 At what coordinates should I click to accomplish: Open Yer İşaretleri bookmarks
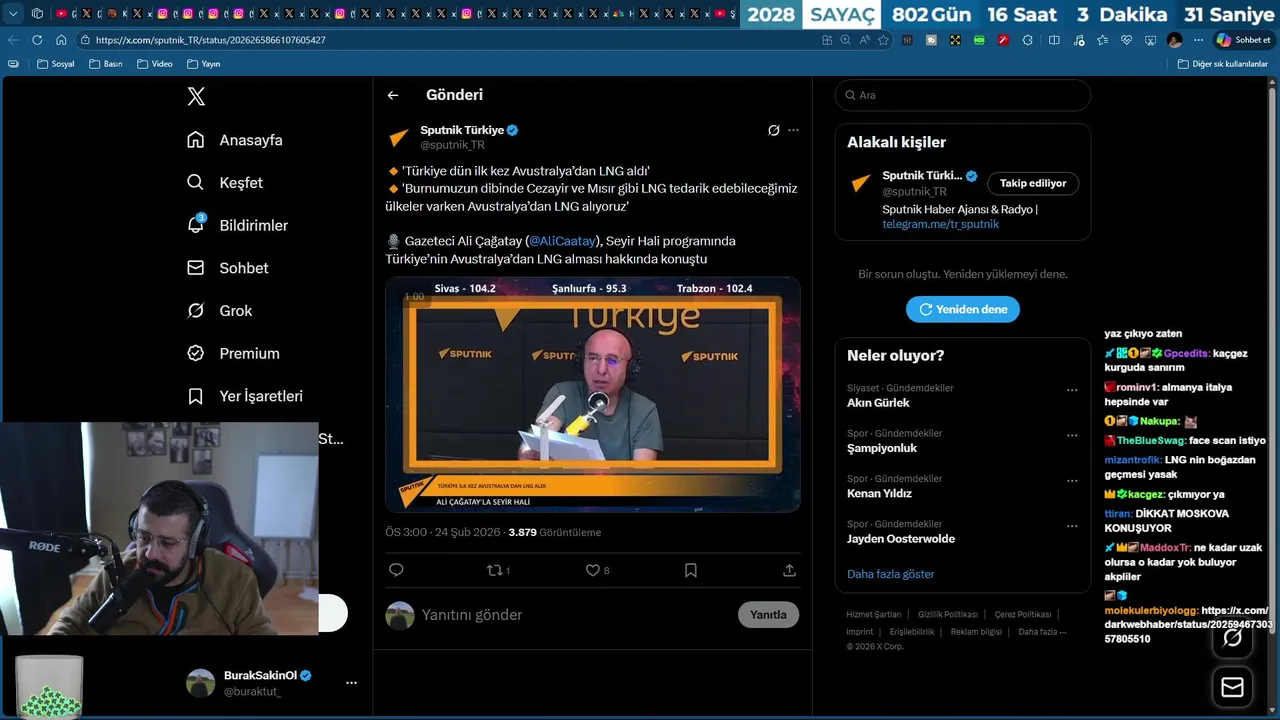[245, 396]
